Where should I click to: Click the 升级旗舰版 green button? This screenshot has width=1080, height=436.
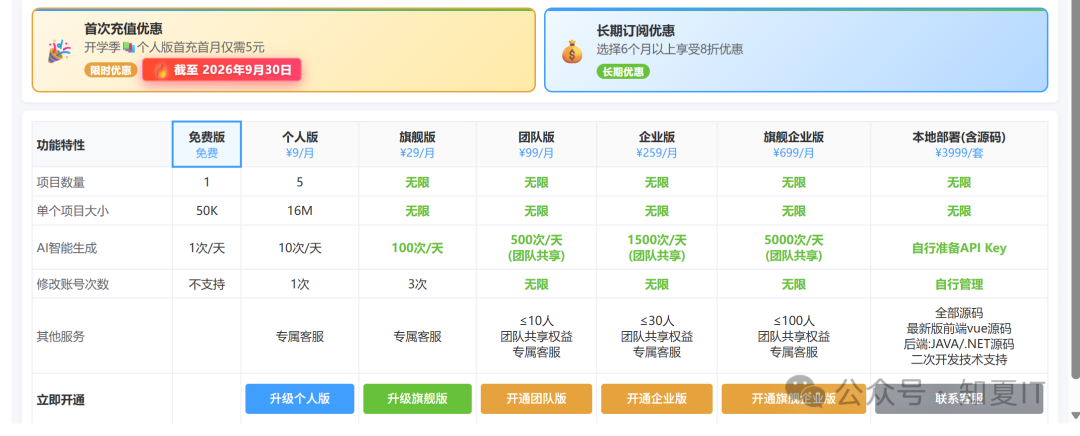(417, 399)
